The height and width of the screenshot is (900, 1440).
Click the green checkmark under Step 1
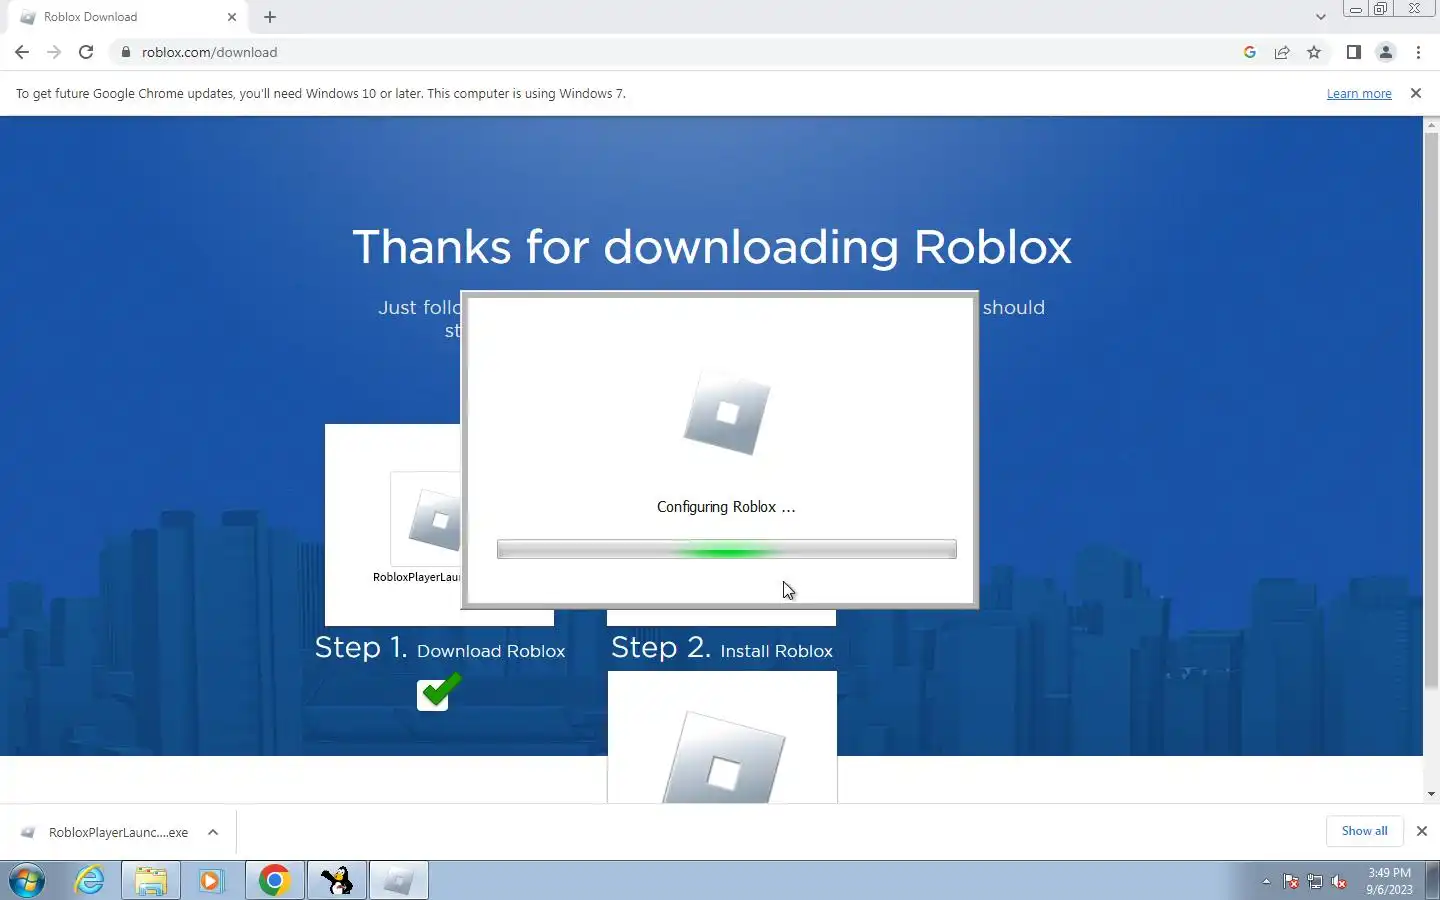(x=439, y=691)
